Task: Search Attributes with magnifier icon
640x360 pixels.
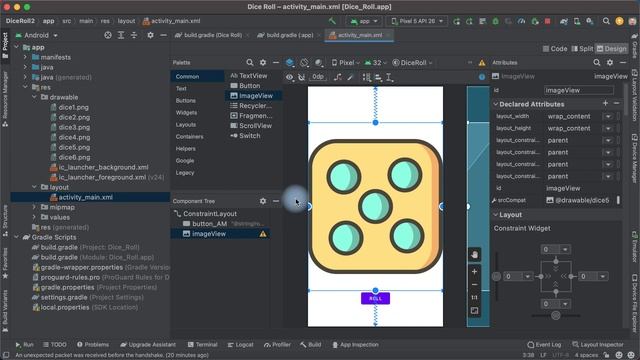Action: pos(597,62)
